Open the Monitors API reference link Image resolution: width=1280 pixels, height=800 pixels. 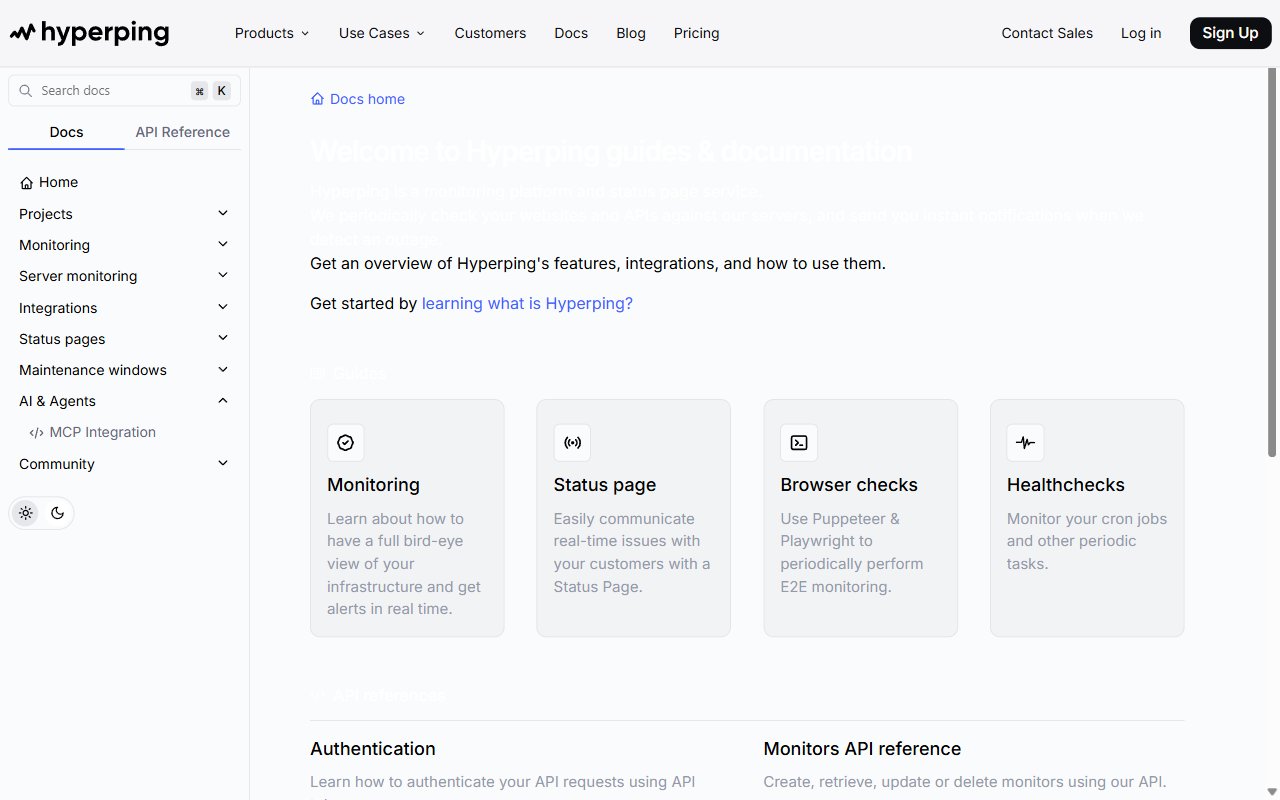[862, 749]
